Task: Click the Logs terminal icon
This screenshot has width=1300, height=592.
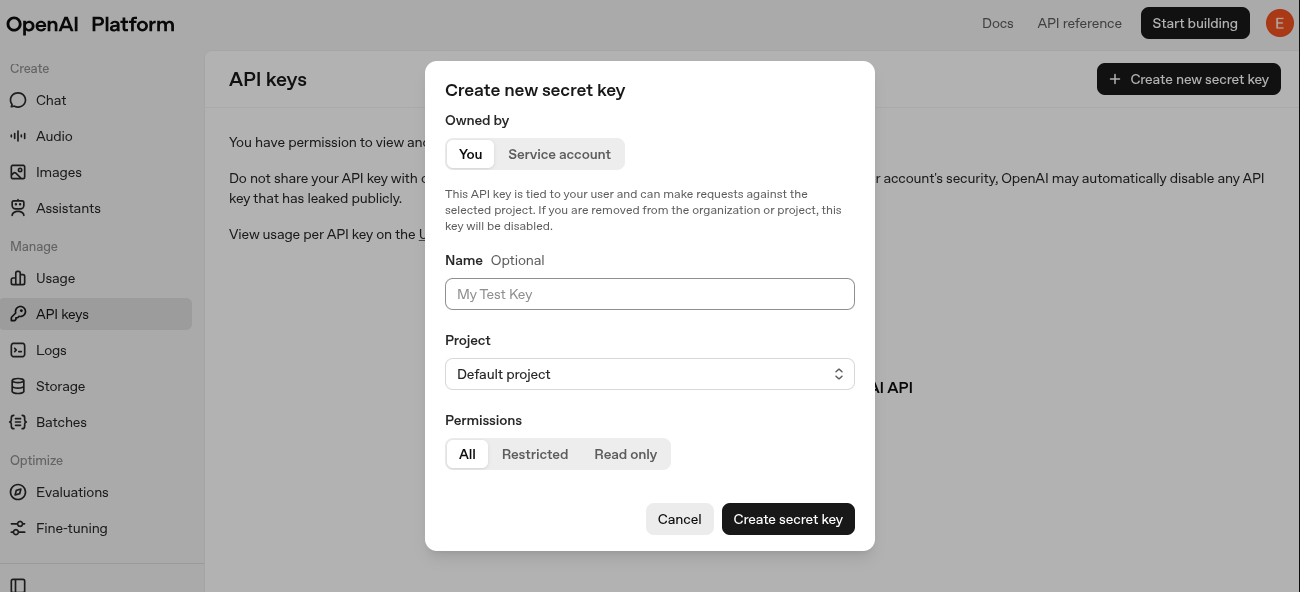Action: point(18,350)
